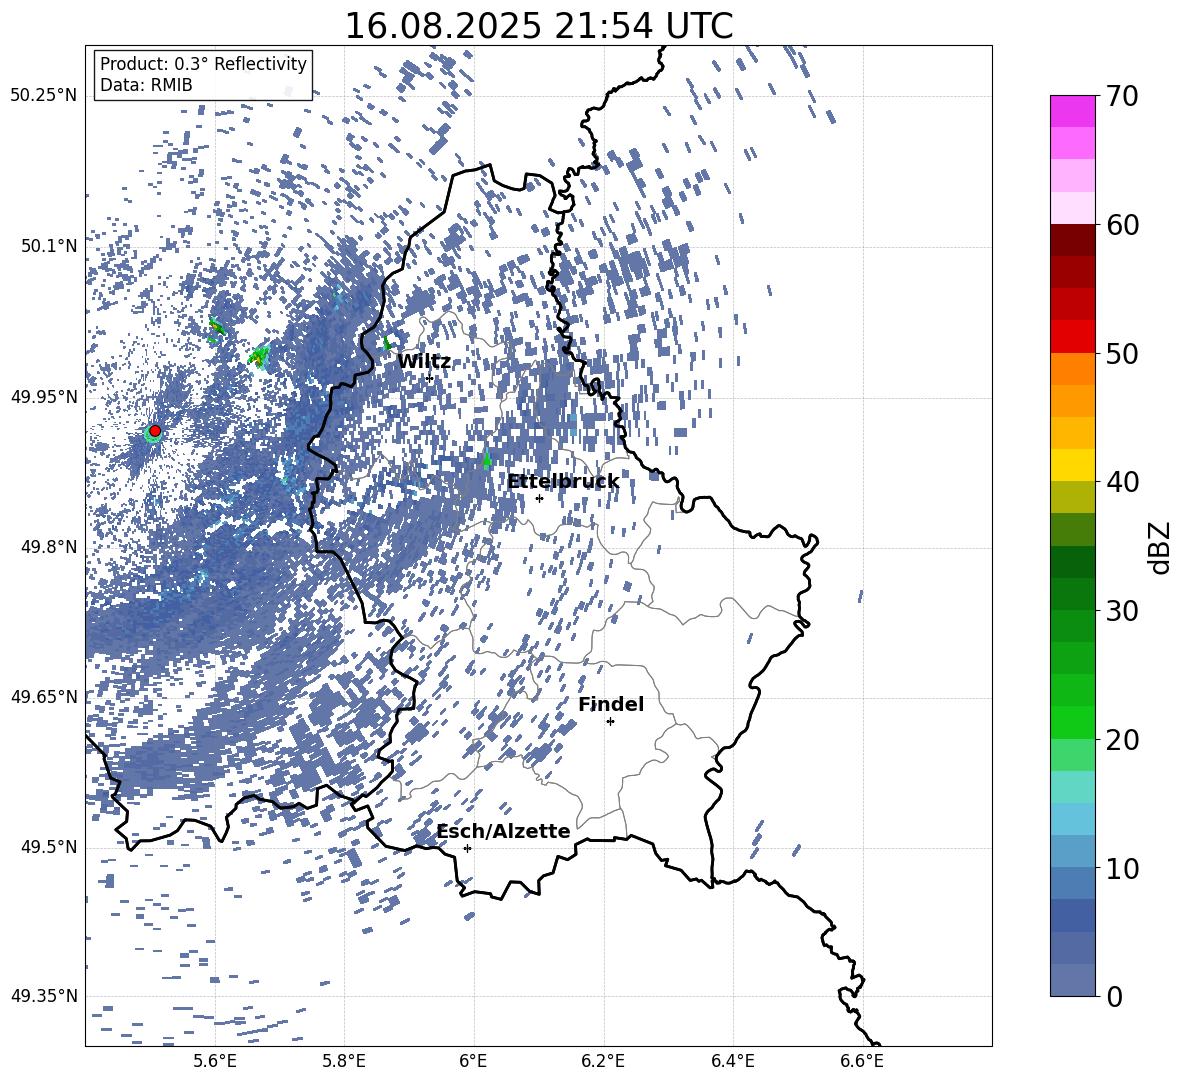Click the dBZ colorbar axis label
1184x1081 pixels.
click(x=1161, y=547)
